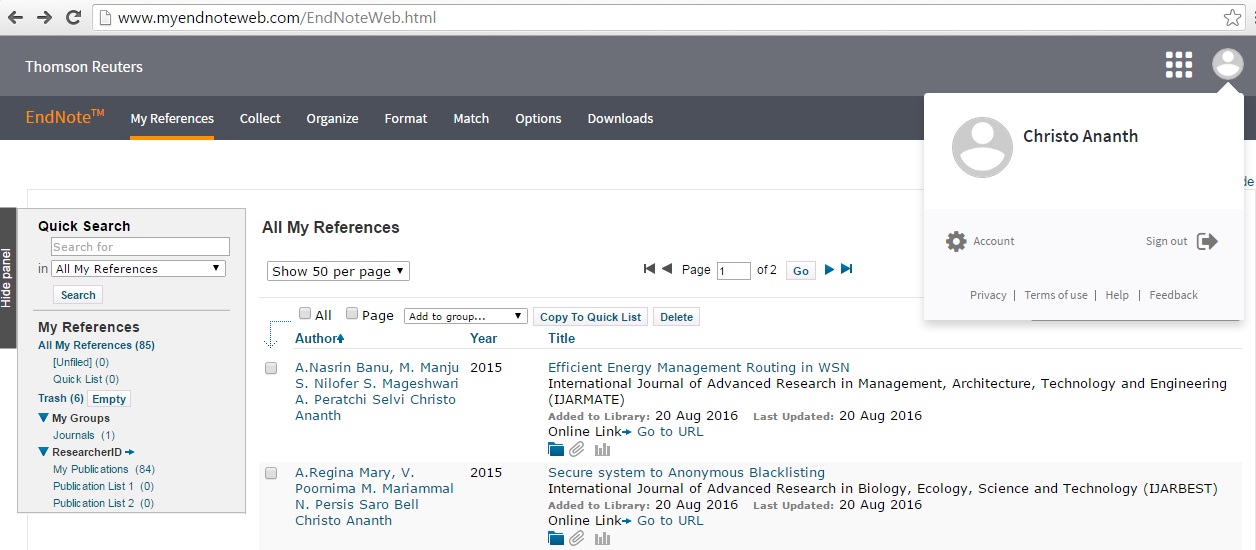Open Publication List 2 (0)
The image size is (1256, 550).
[103, 503]
